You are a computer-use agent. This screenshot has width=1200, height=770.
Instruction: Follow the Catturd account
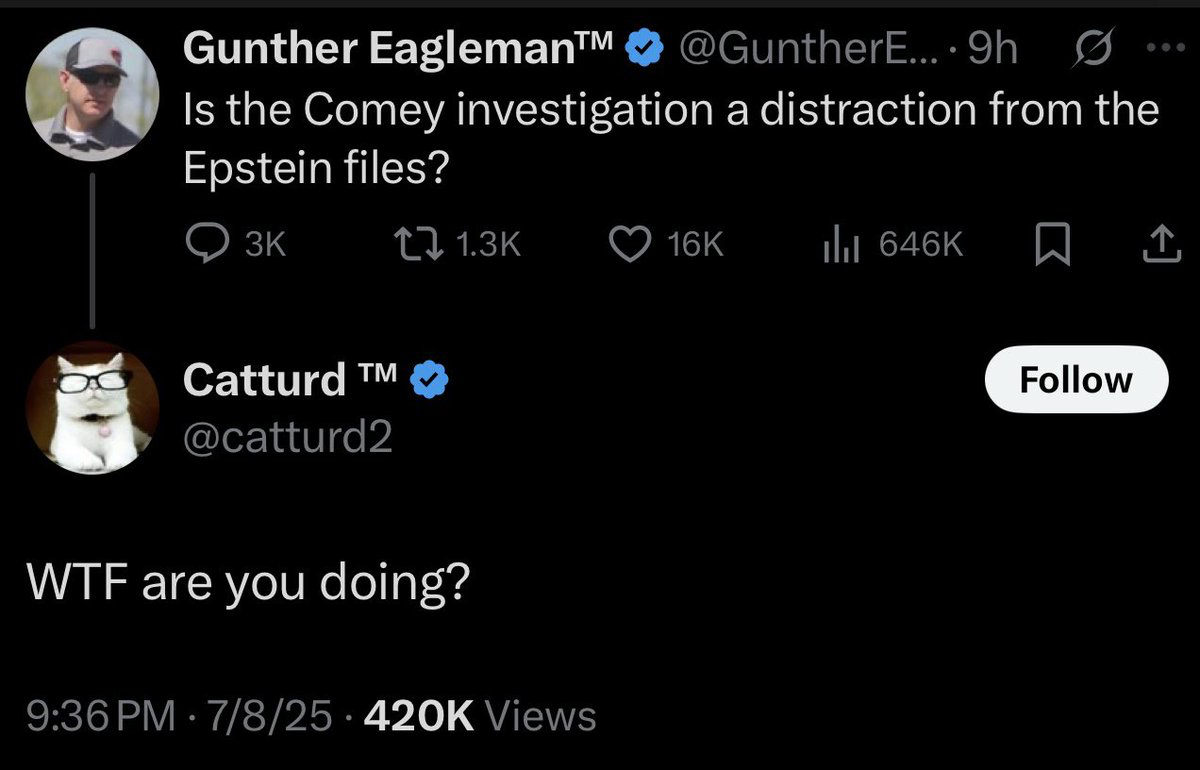coord(1076,380)
